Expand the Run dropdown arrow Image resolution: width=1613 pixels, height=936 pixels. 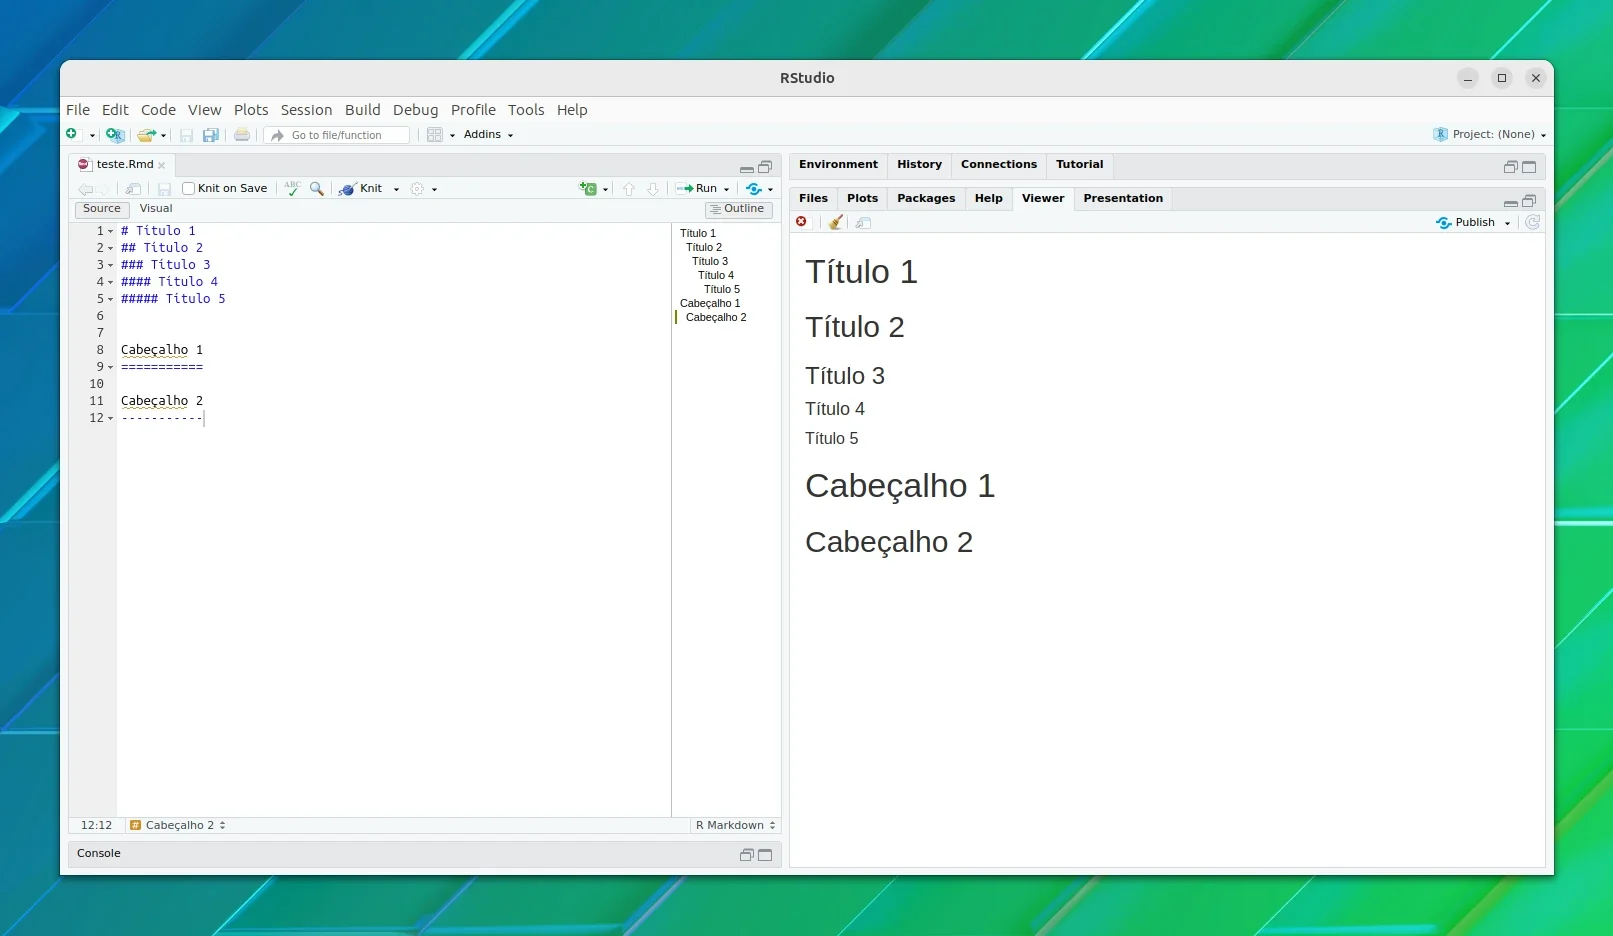pos(727,189)
